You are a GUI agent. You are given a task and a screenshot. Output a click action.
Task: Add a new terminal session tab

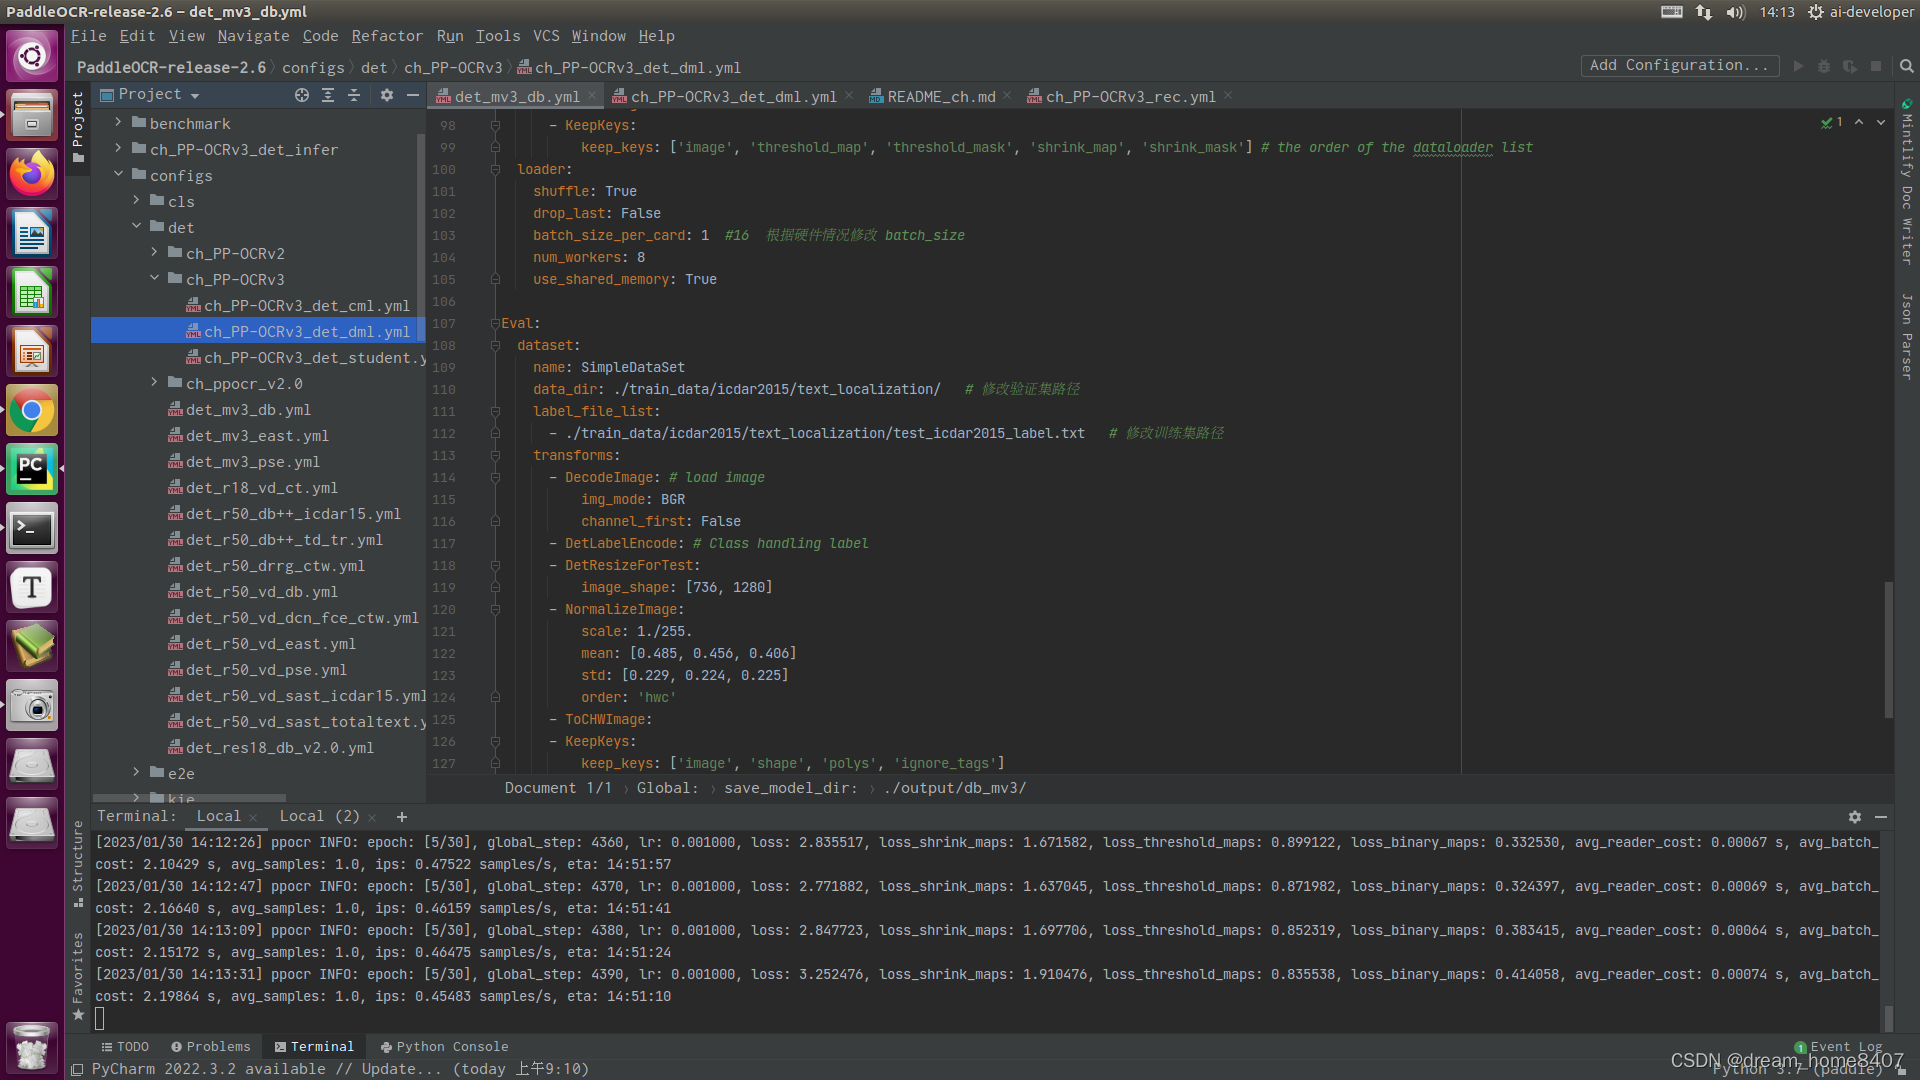pos(402,817)
